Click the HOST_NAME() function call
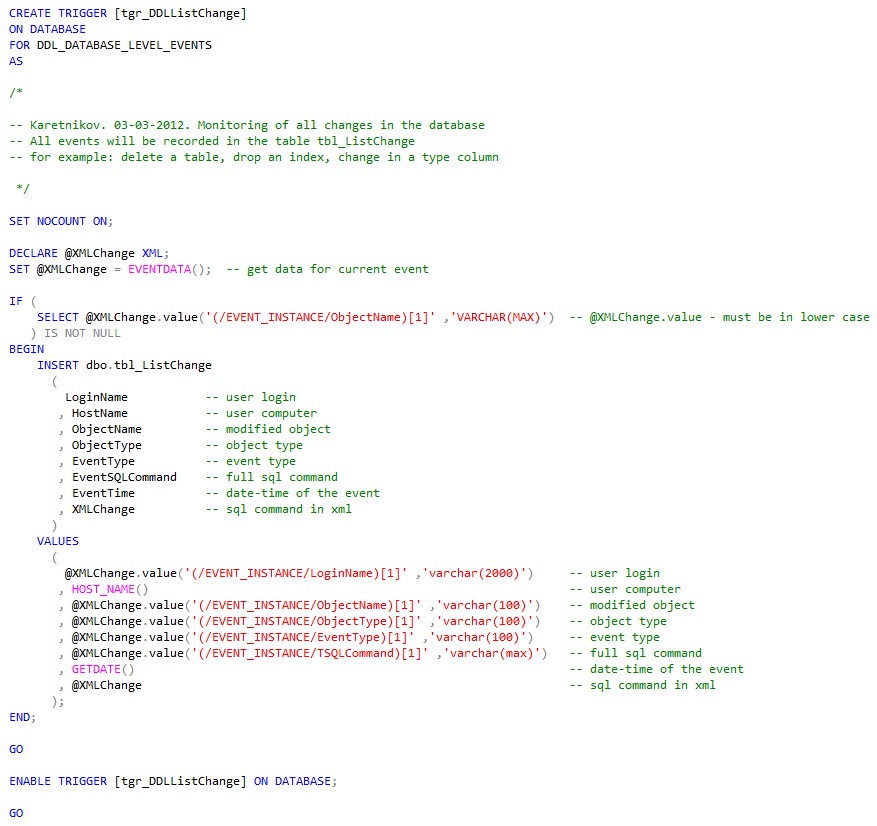 point(110,589)
